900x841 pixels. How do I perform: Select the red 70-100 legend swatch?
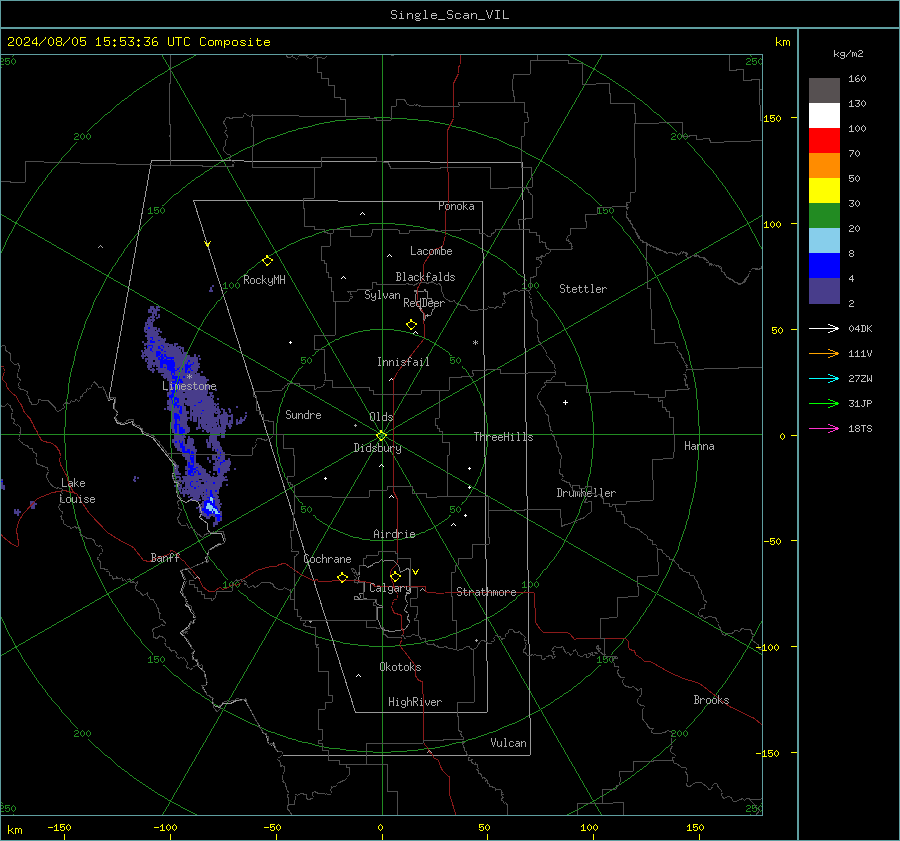click(x=824, y=141)
